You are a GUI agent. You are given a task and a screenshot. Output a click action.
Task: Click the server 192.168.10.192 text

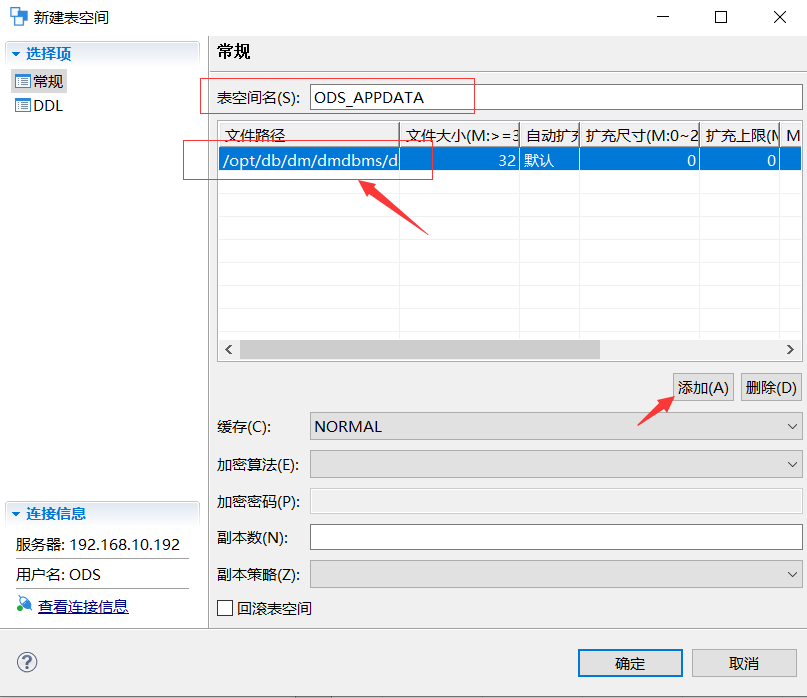click(98, 544)
